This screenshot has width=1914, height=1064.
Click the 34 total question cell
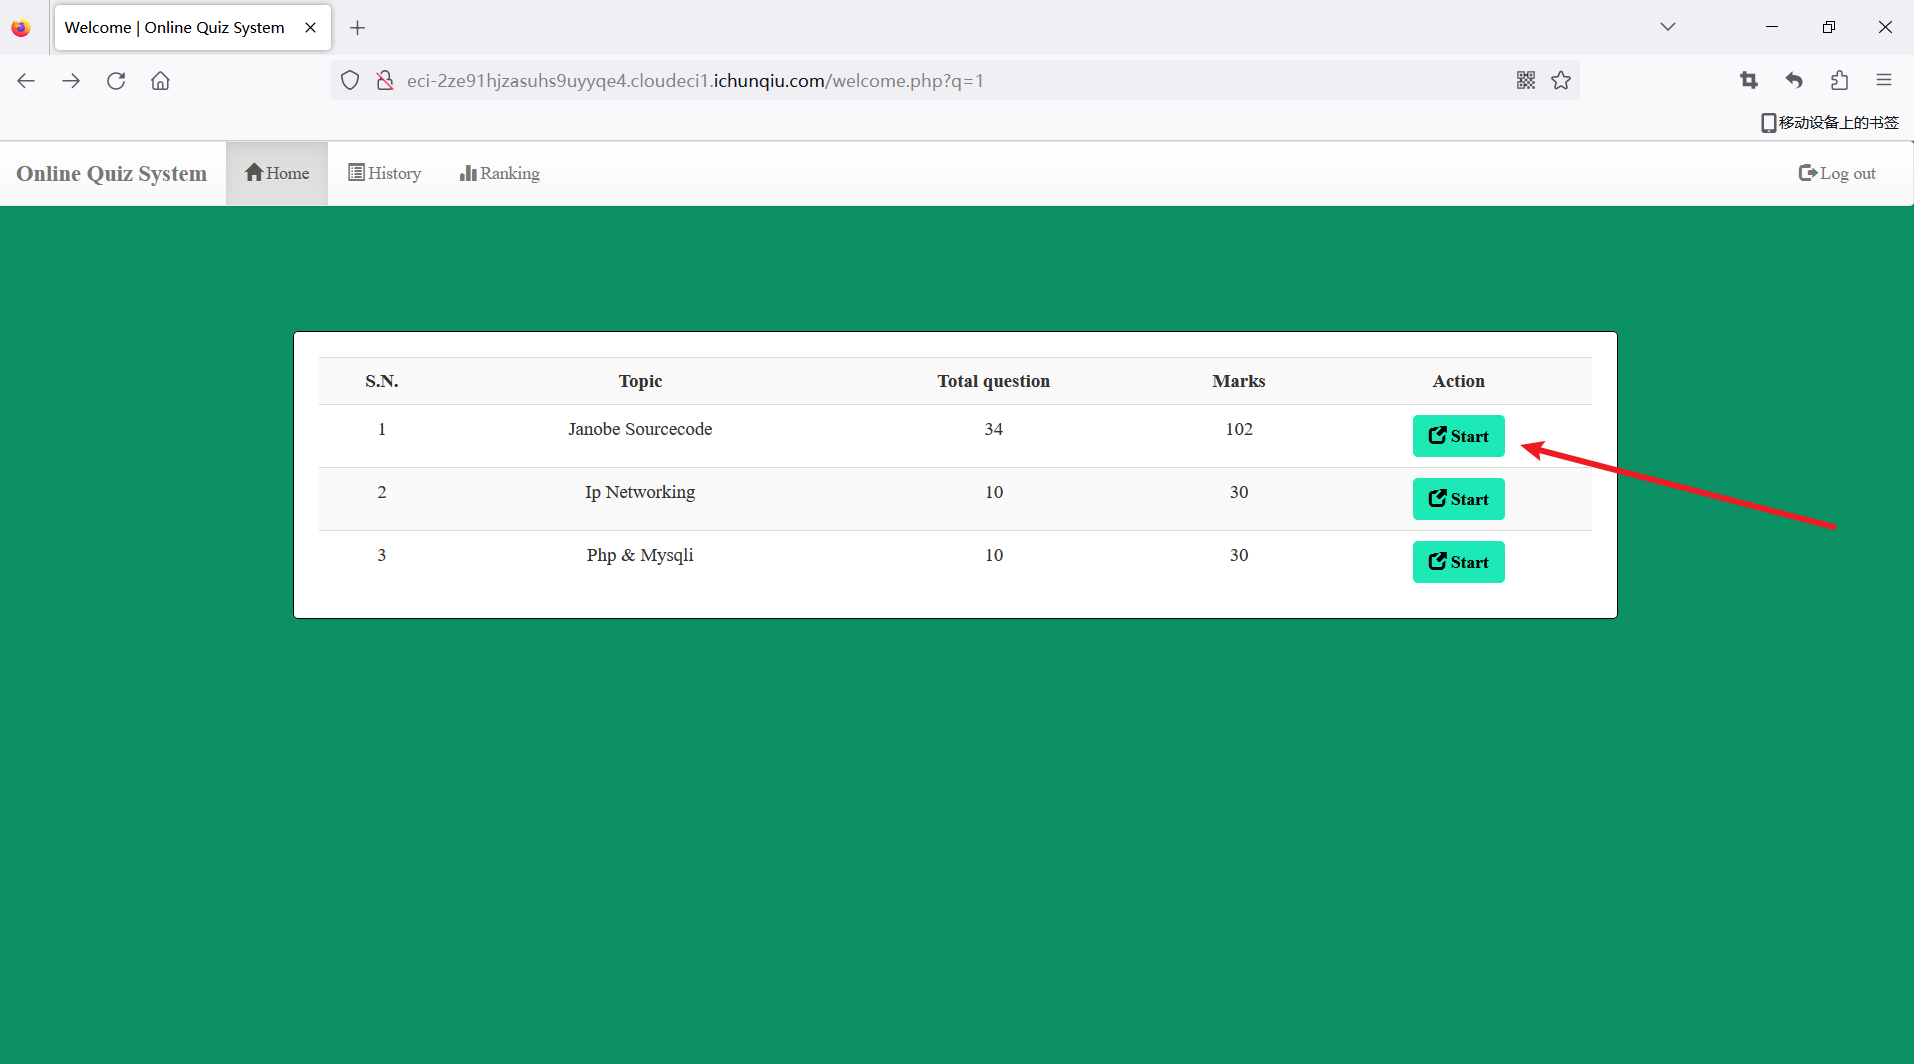click(994, 429)
